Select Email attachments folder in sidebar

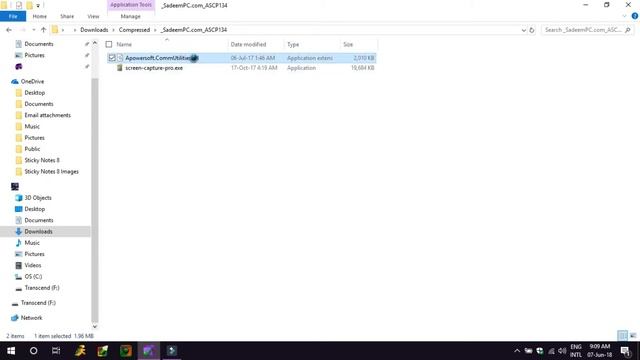[47, 116]
